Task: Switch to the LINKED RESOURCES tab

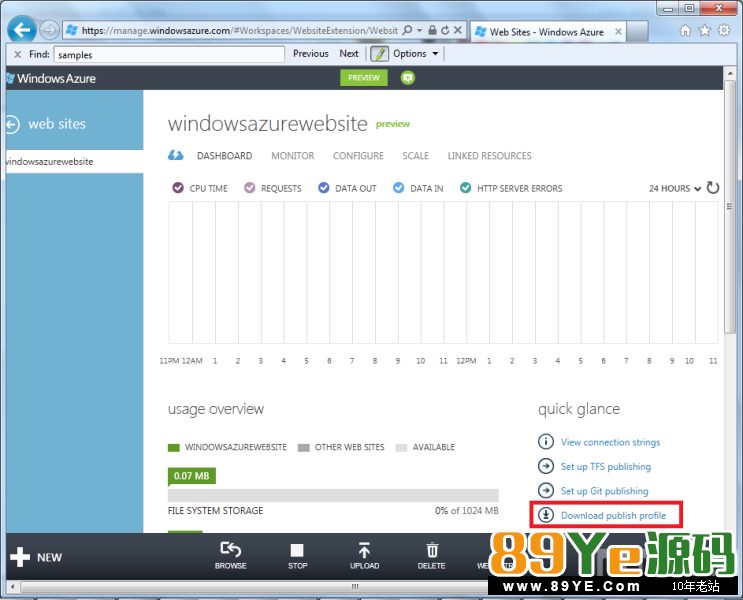Action: coord(489,156)
